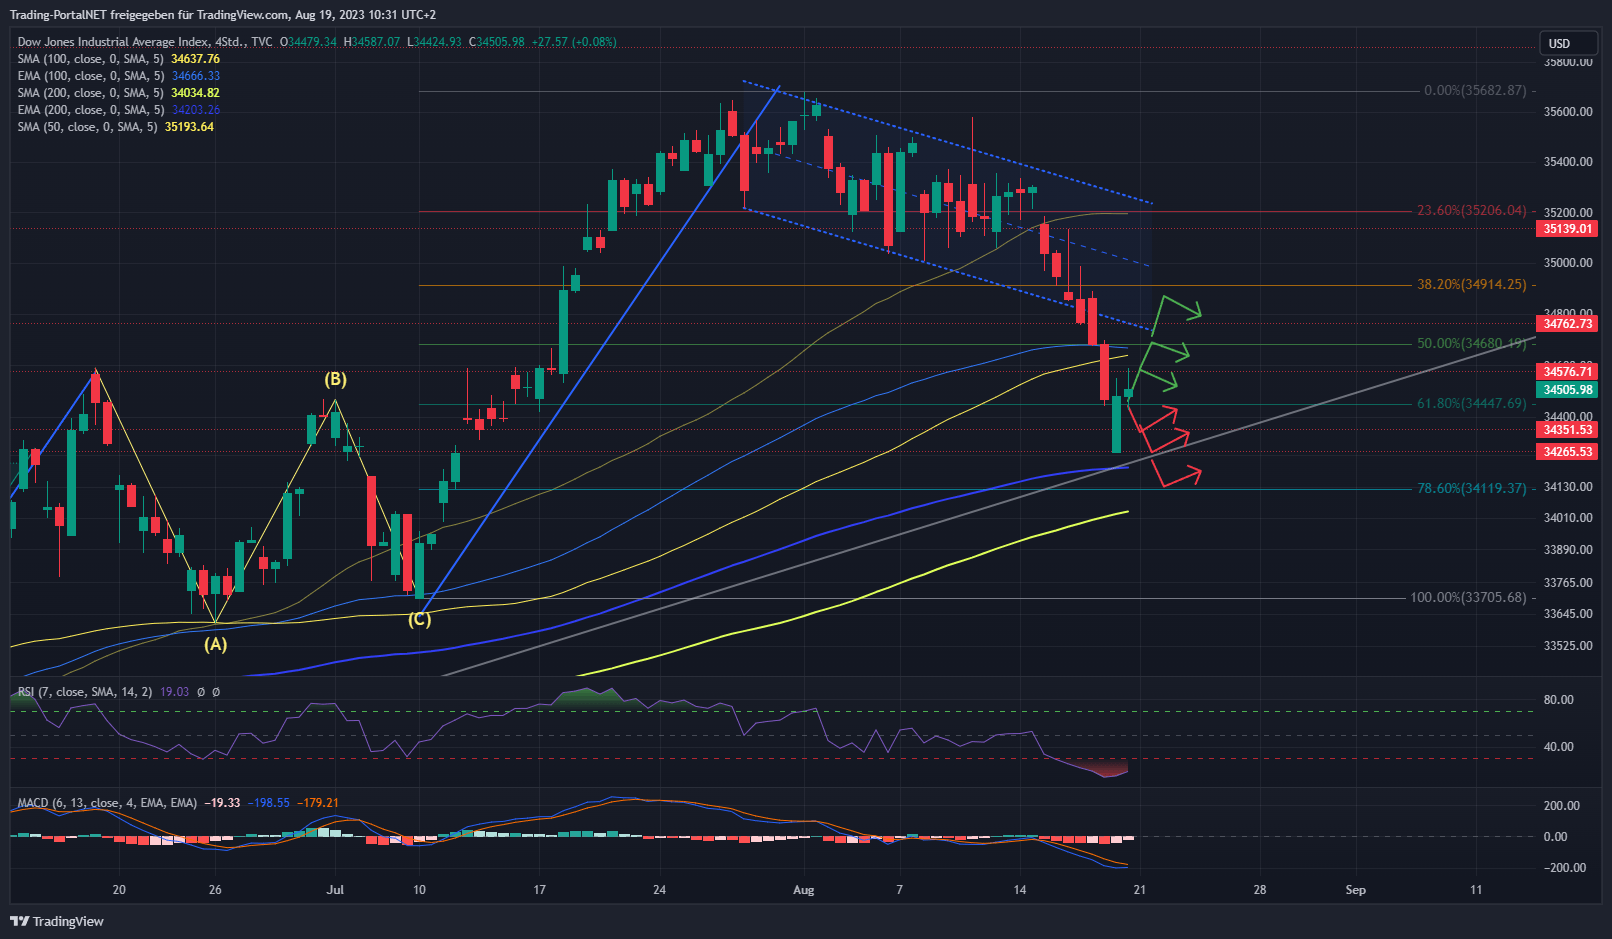Select the (C) wave label
This screenshot has width=1612, height=939.
point(420,620)
